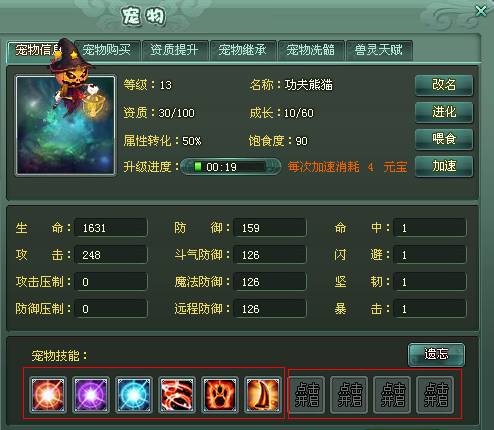Click the upgrade progress bar timer

coord(231,167)
